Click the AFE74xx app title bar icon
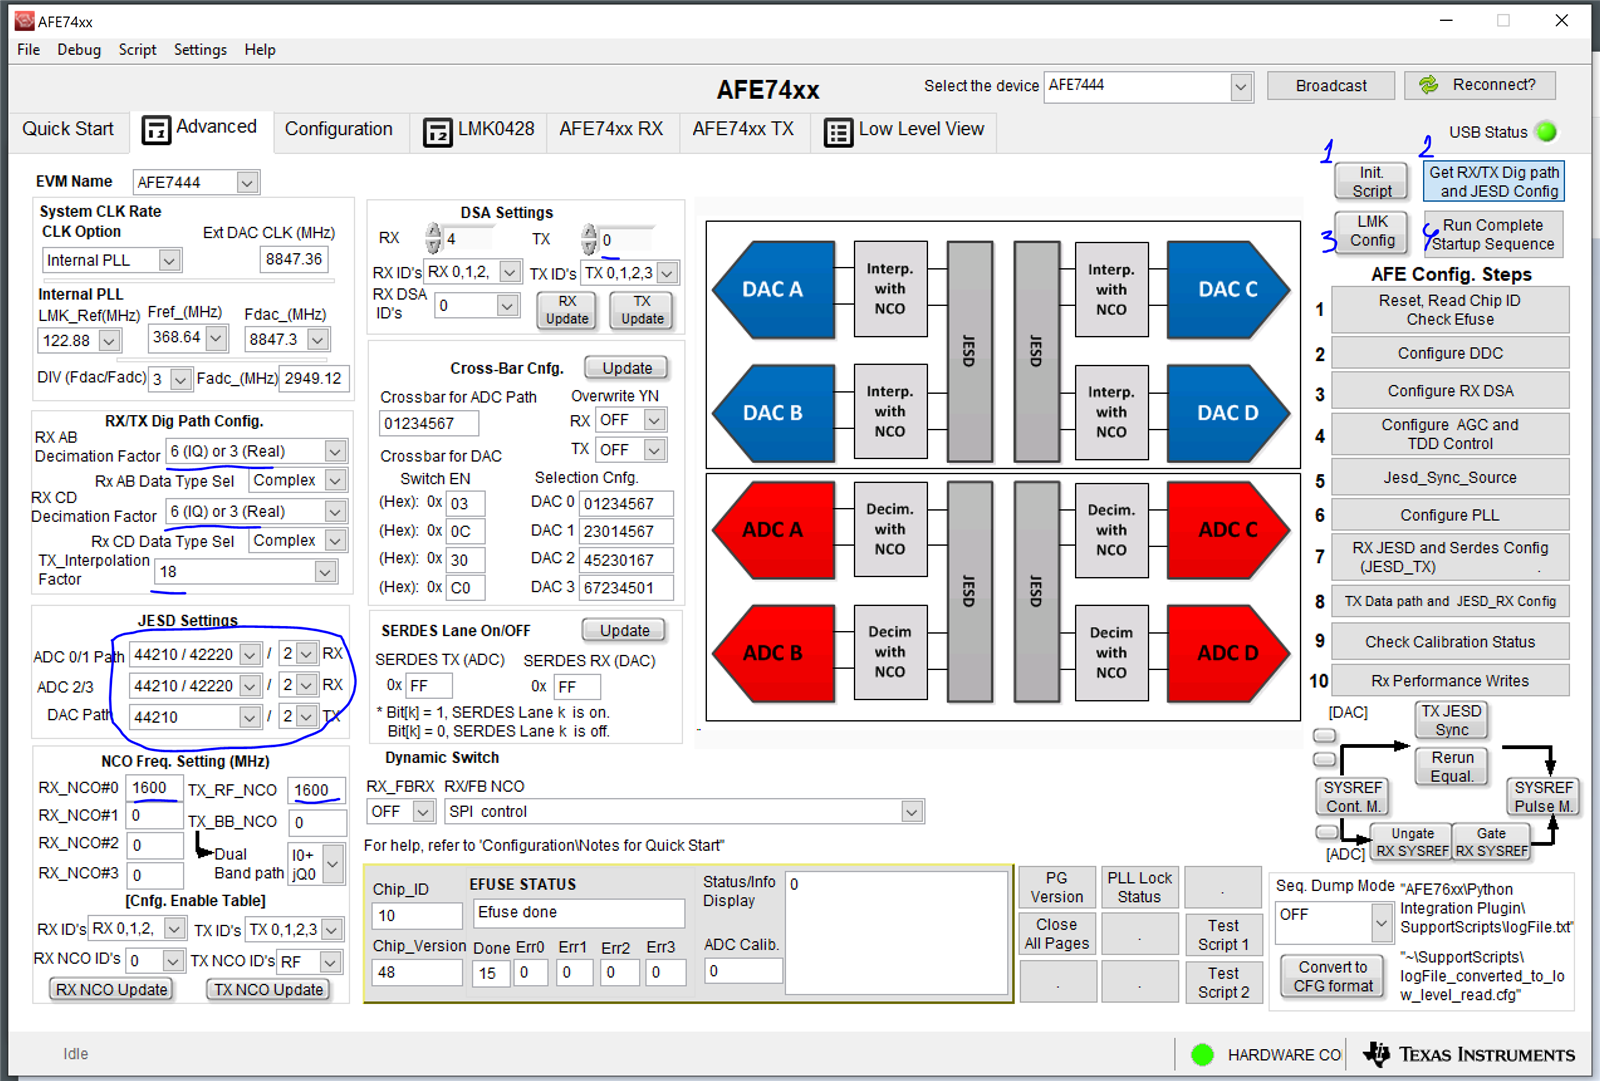 click(25, 21)
